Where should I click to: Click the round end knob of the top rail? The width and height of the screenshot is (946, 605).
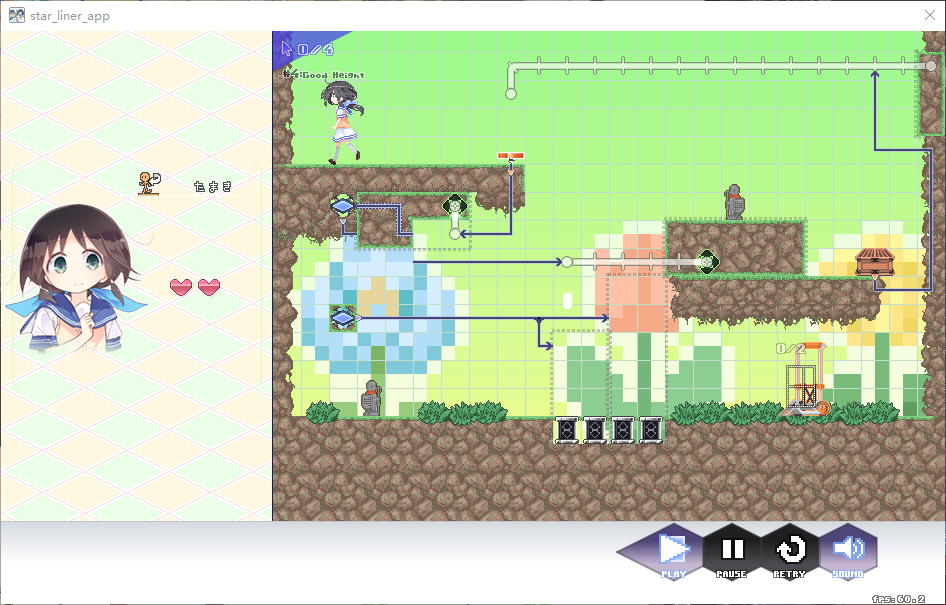pos(511,93)
